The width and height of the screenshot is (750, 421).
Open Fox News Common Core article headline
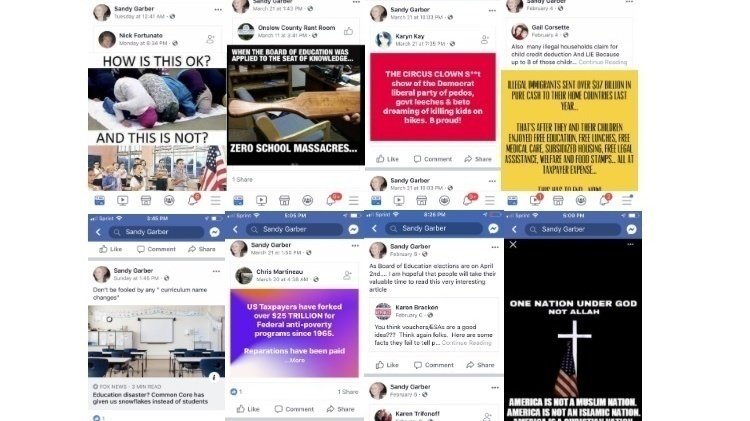click(150, 398)
